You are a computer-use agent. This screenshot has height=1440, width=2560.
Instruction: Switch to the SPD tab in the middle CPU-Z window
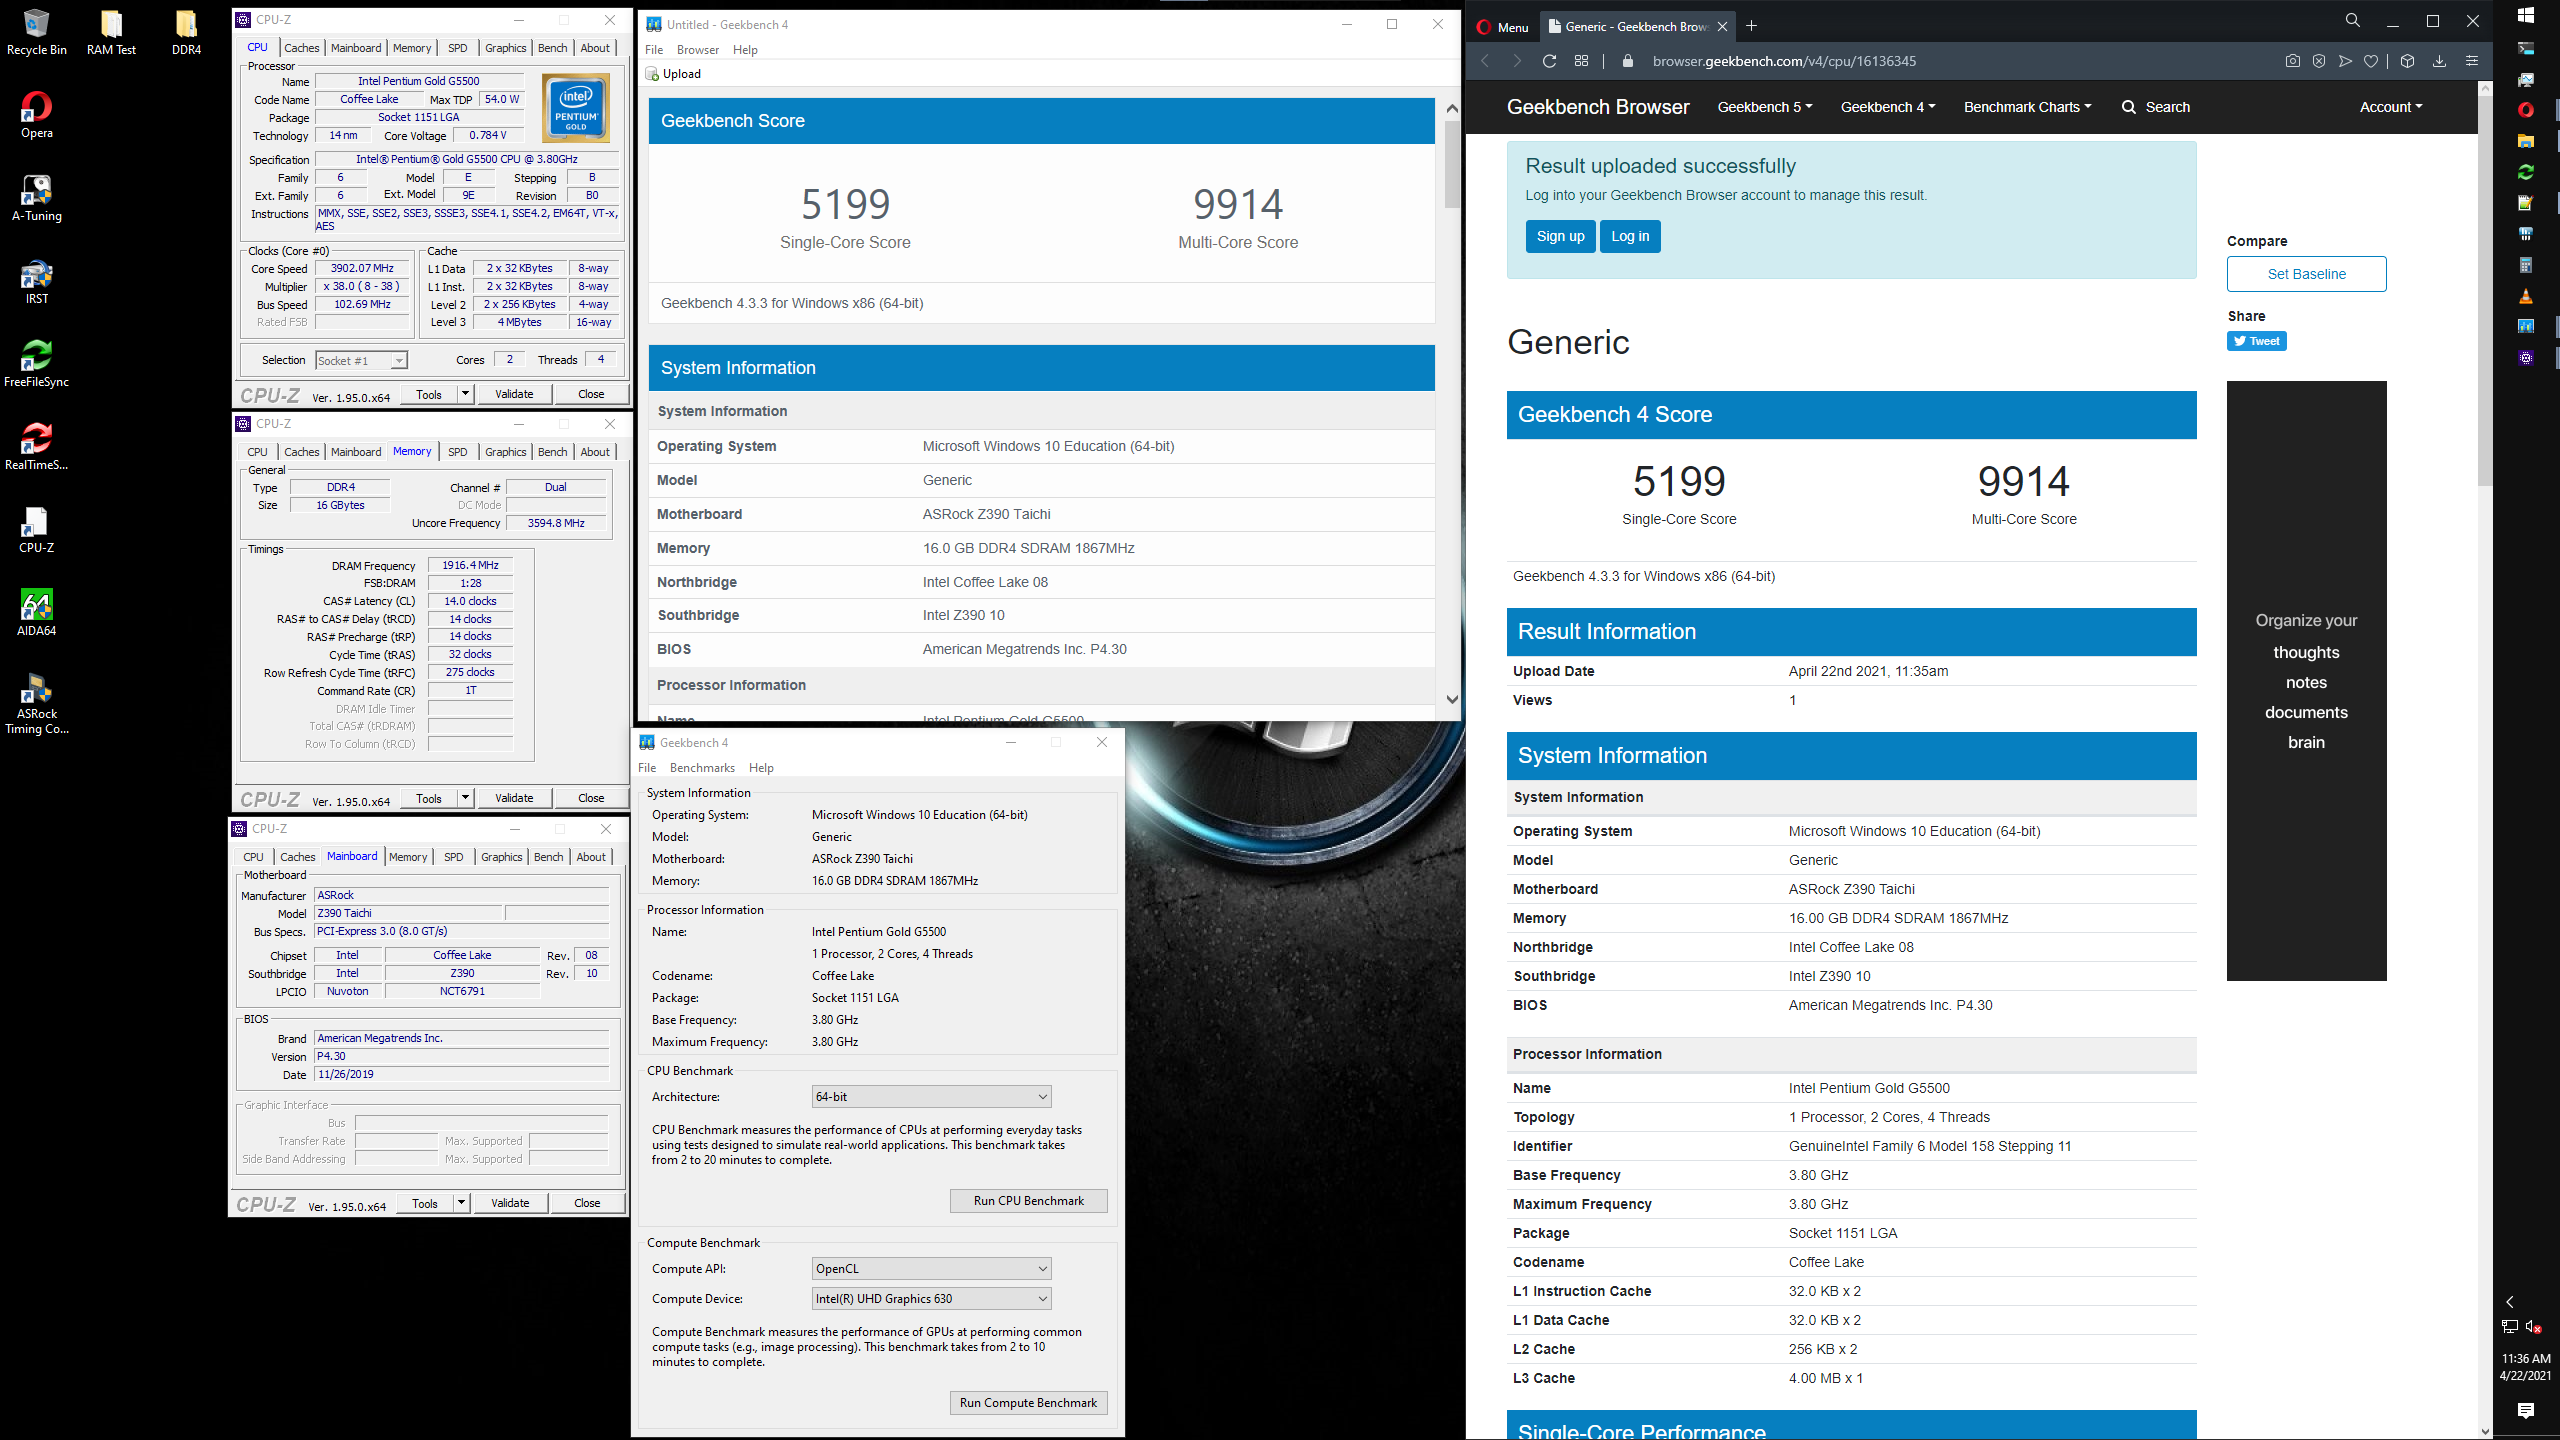[x=458, y=452]
